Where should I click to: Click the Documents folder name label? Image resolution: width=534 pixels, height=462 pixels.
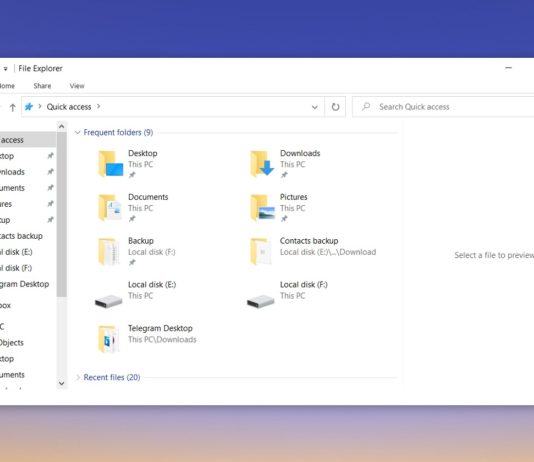(x=148, y=197)
